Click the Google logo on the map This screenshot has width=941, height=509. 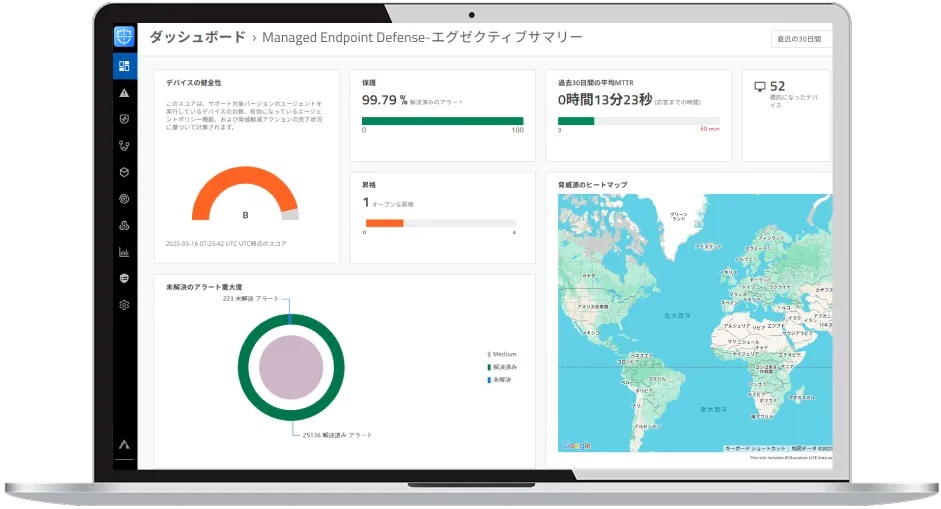tap(577, 445)
